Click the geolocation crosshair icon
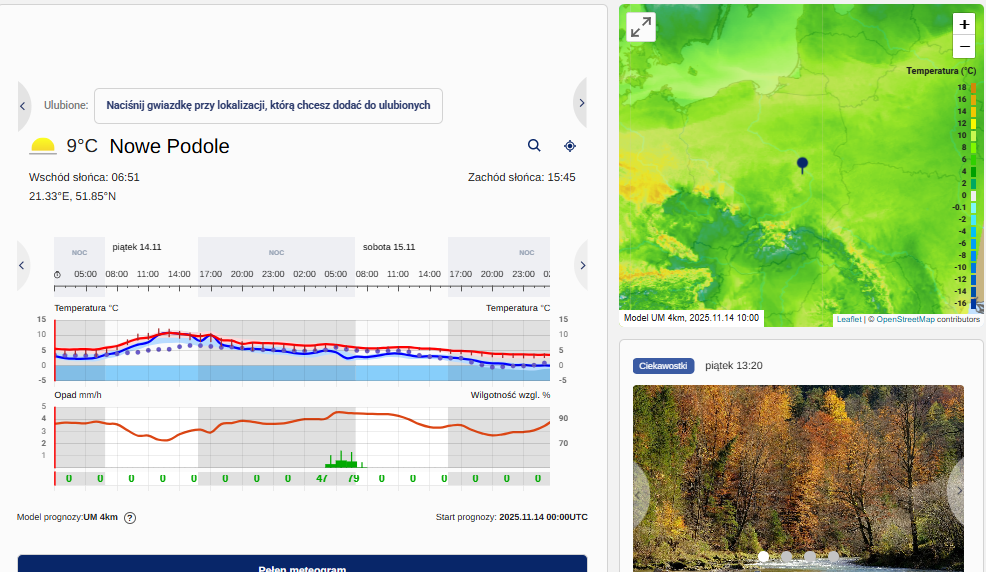 [x=570, y=146]
